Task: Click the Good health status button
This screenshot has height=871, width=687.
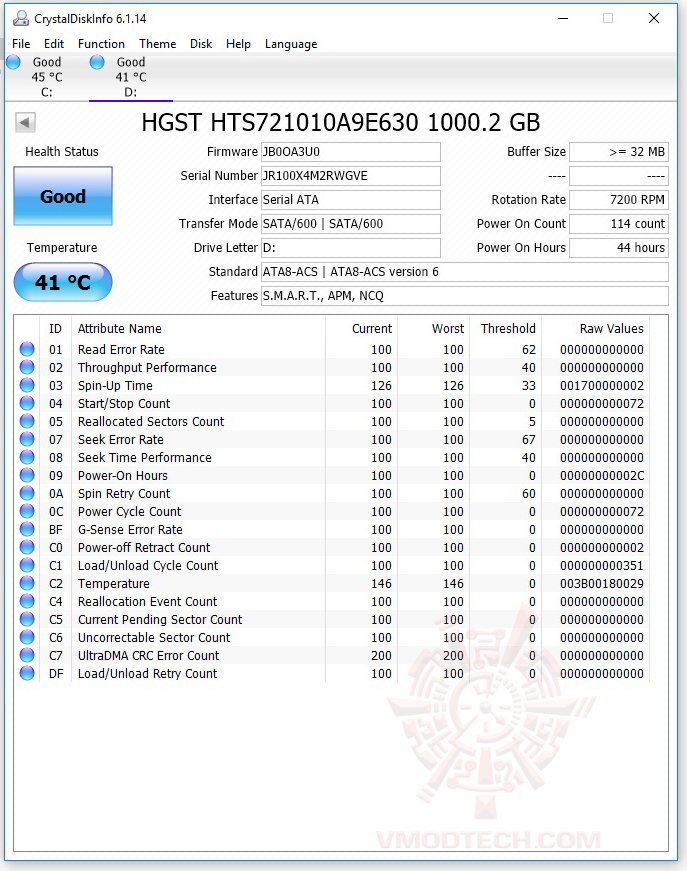Action: (x=63, y=196)
